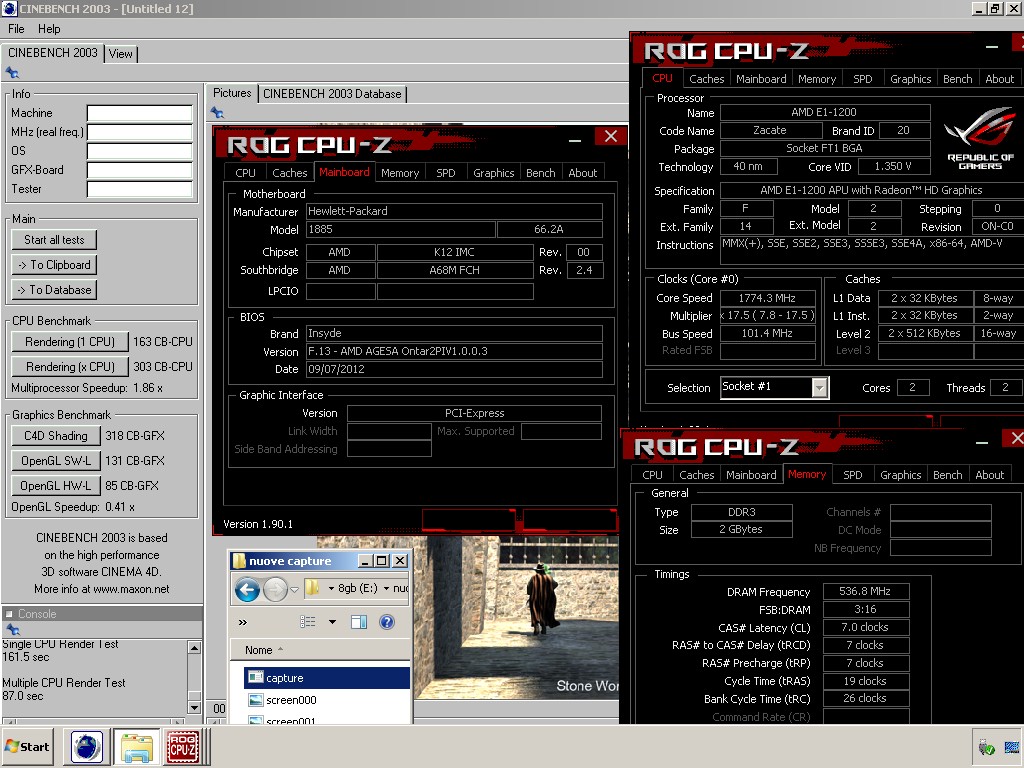The height and width of the screenshot is (768, 1024).
Task: Open the ROG CPU-Z taskbar icon
Action: pos(184,747)
